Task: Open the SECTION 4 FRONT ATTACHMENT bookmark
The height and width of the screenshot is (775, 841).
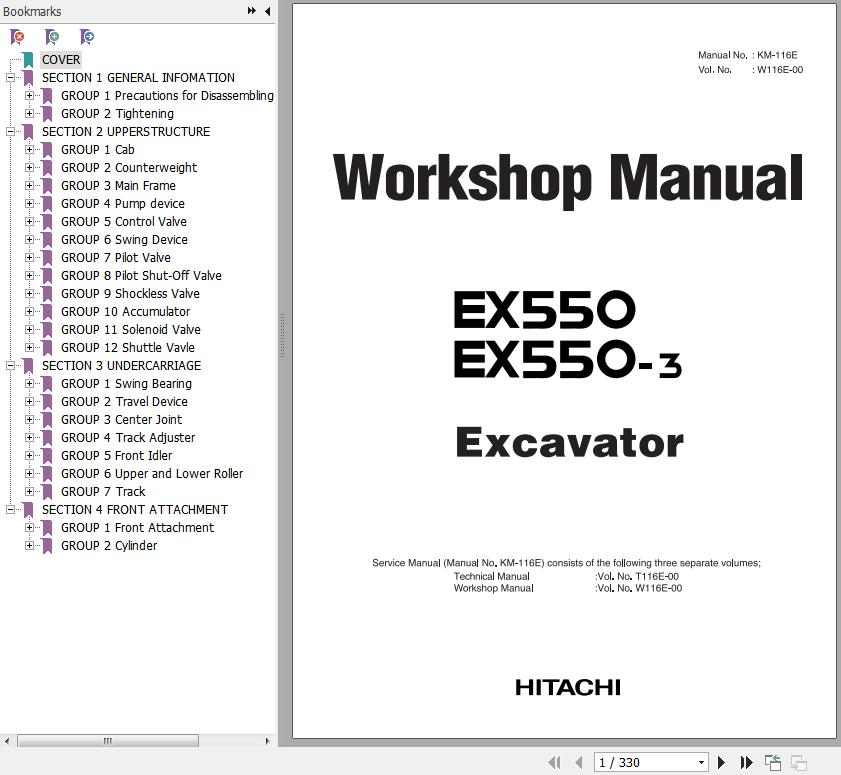Action: coord(135,510)
